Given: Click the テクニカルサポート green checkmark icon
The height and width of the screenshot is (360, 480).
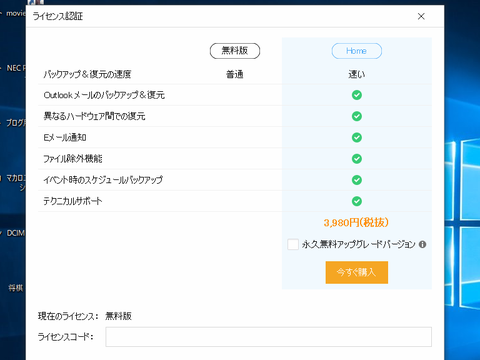Looking at the screenshot, I should click(357, 201).
